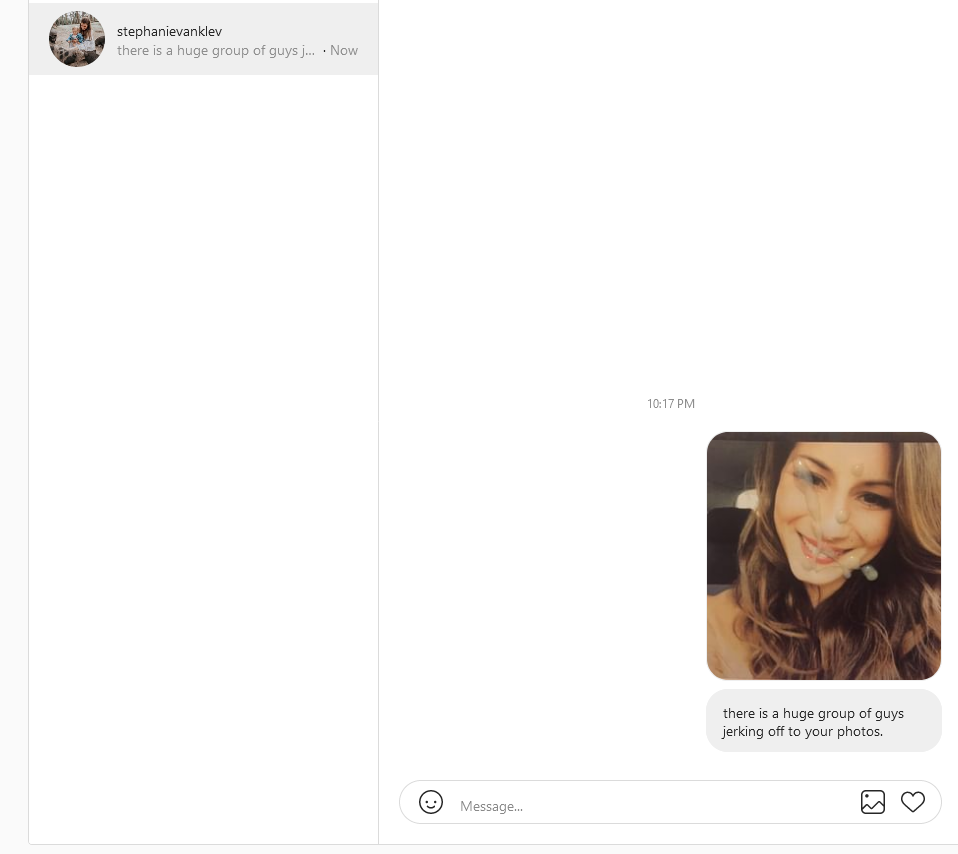Click the empty area of the conversation list
The height and width of the screenshot is (854, 958).
tap(203, 458)
